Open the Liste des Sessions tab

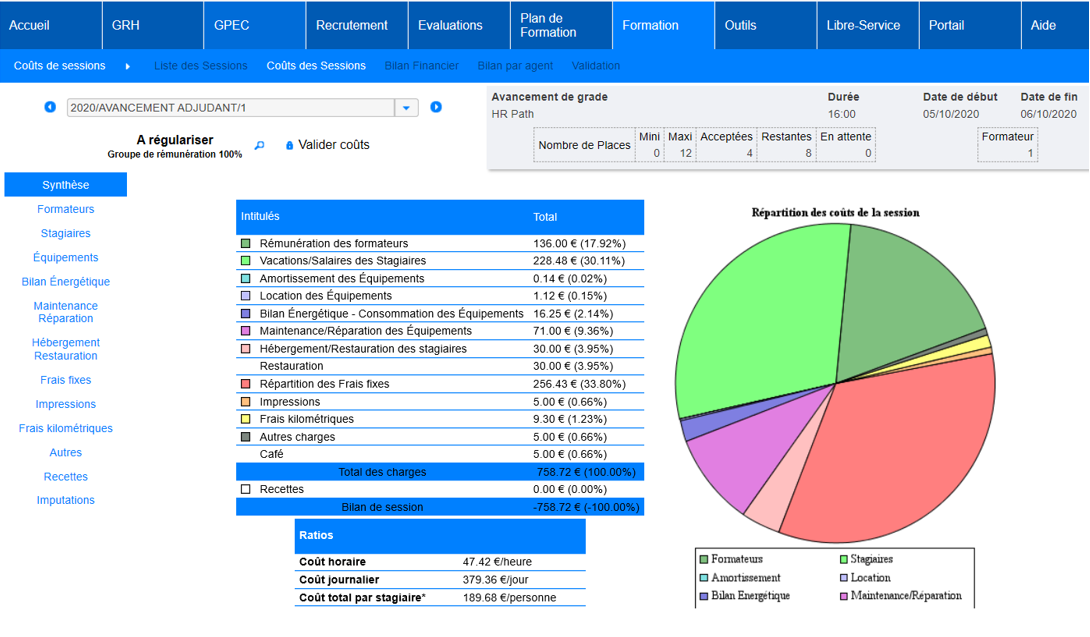coord(200,66)
